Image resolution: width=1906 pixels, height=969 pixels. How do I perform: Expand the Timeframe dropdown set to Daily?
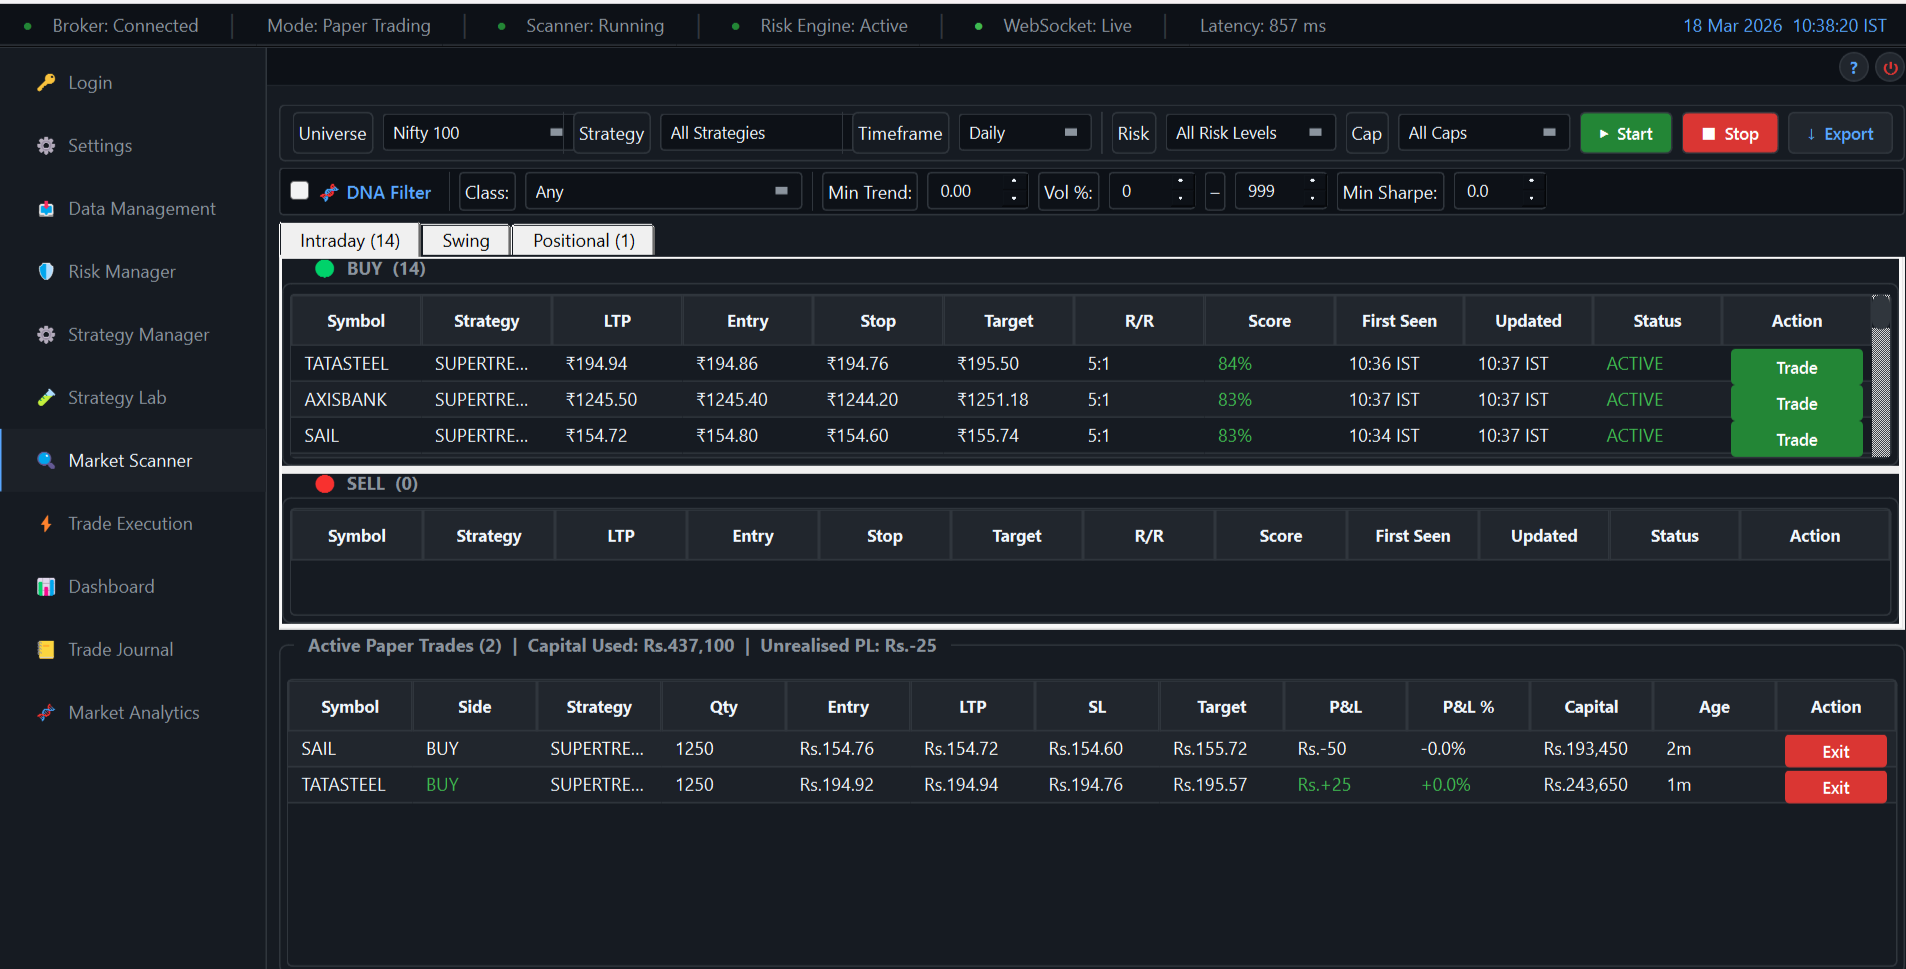click(x=1024, y=132)
